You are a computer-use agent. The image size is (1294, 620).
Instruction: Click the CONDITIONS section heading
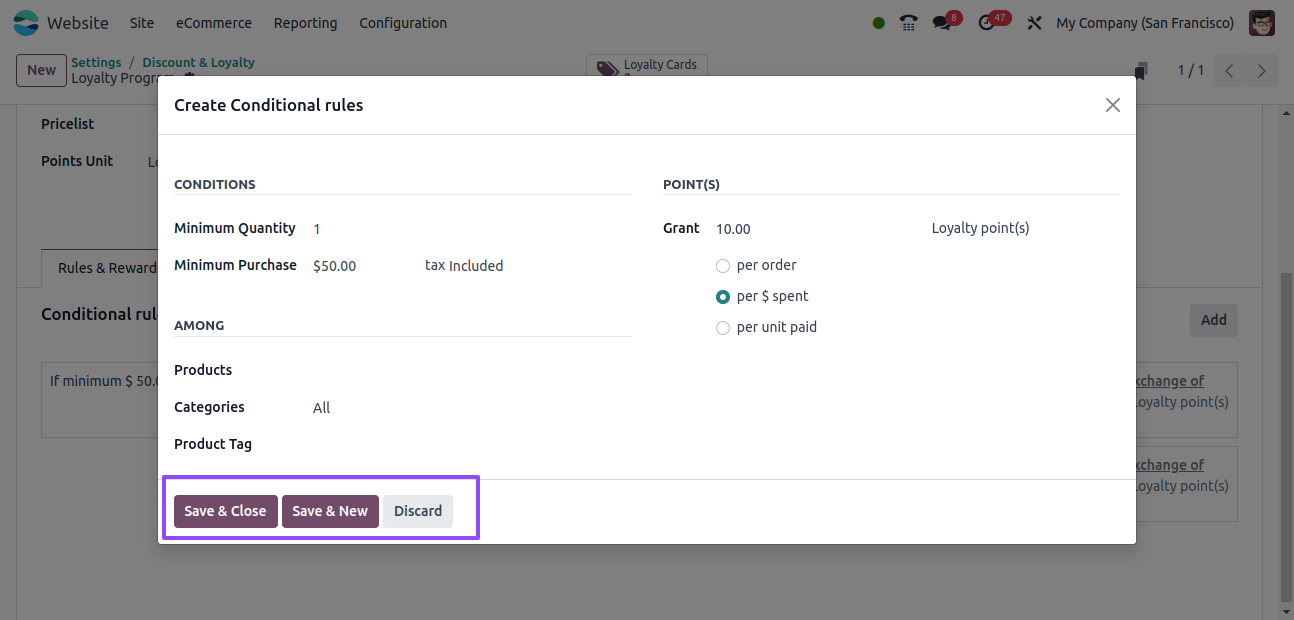click(215, 184)
